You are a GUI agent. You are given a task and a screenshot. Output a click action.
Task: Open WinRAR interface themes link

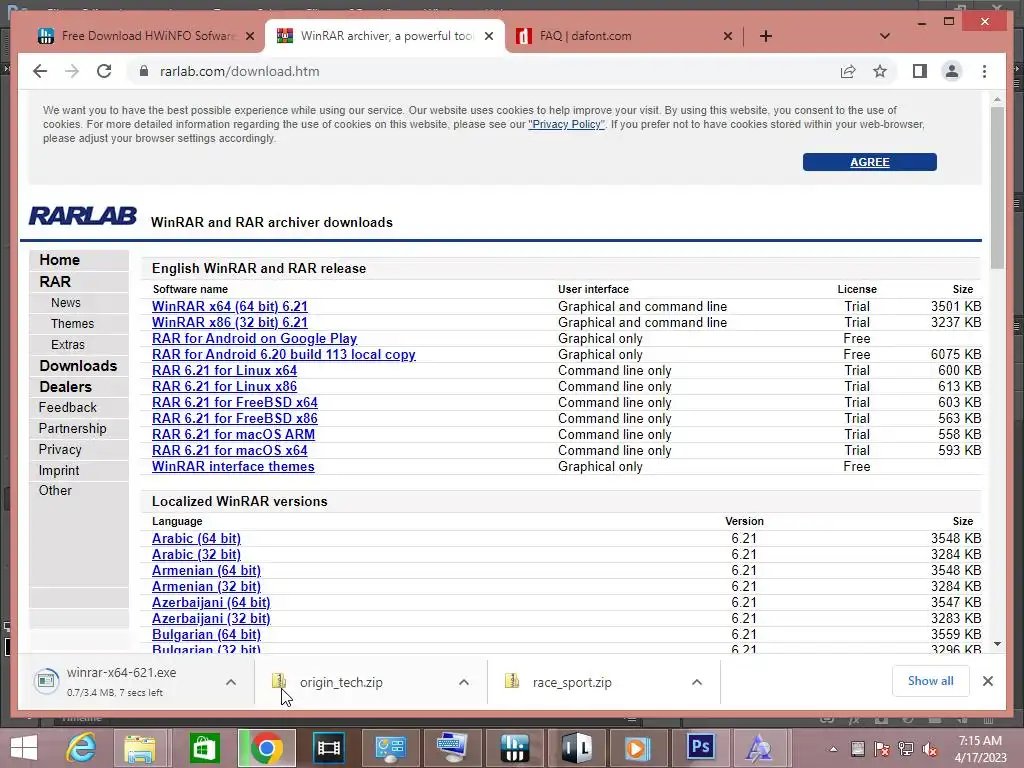[233, 466]
